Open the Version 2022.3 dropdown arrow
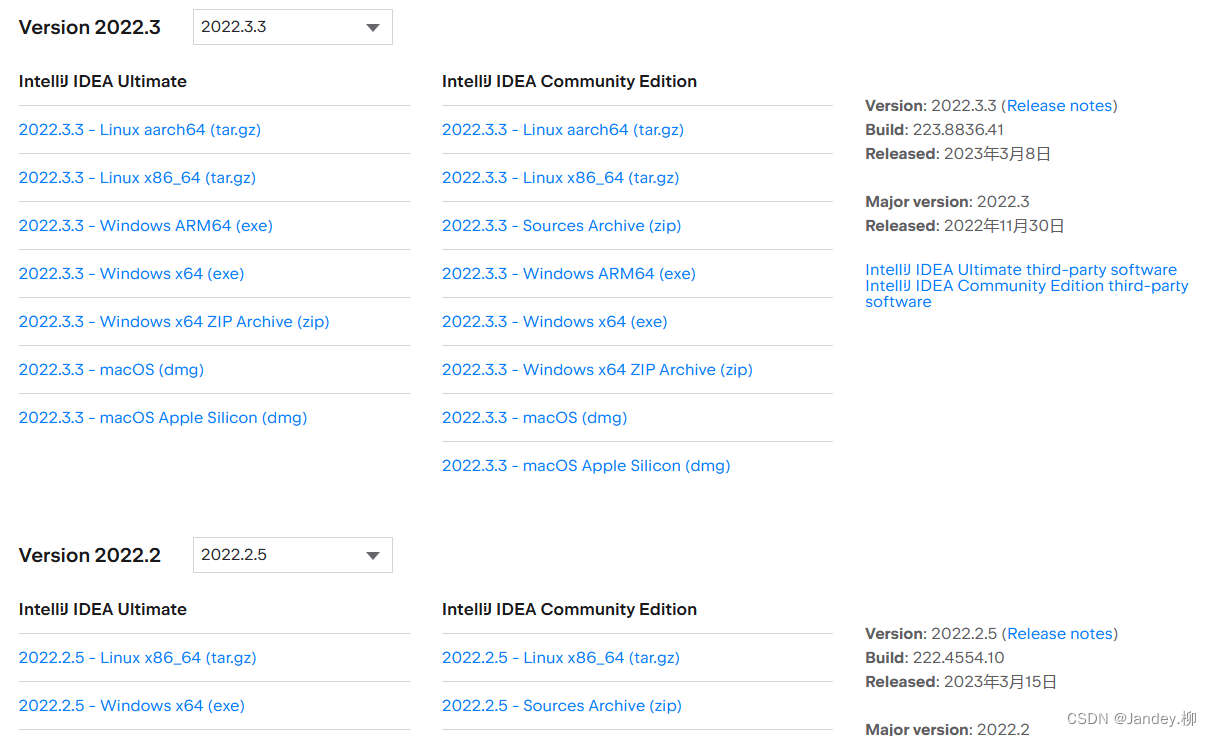The image size is (1211, 736). coord(373,28)
